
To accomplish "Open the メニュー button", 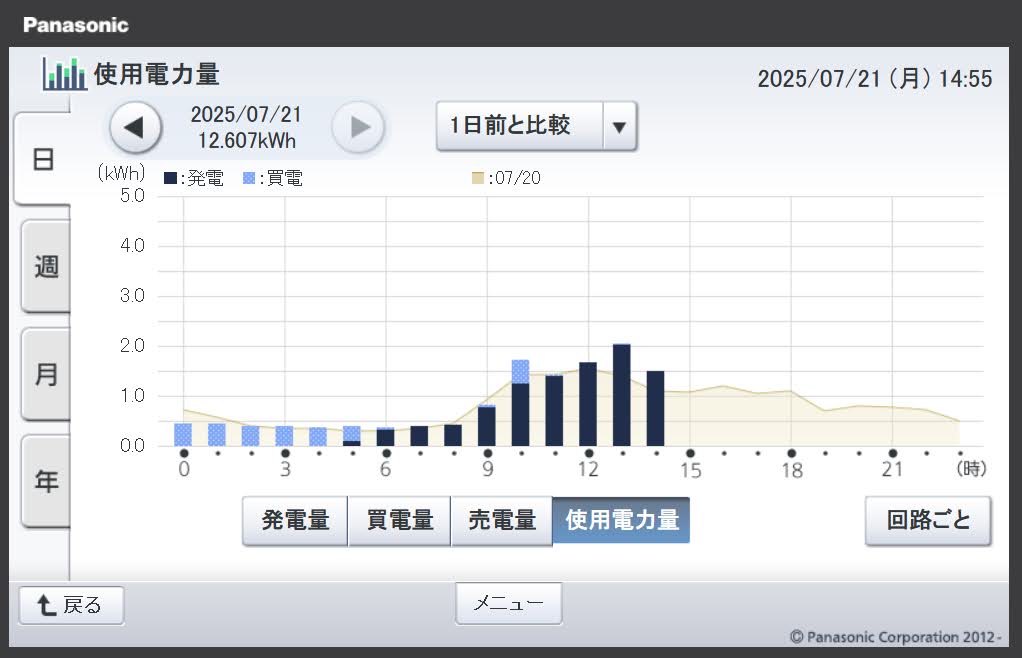I will [x=508, y=603].
